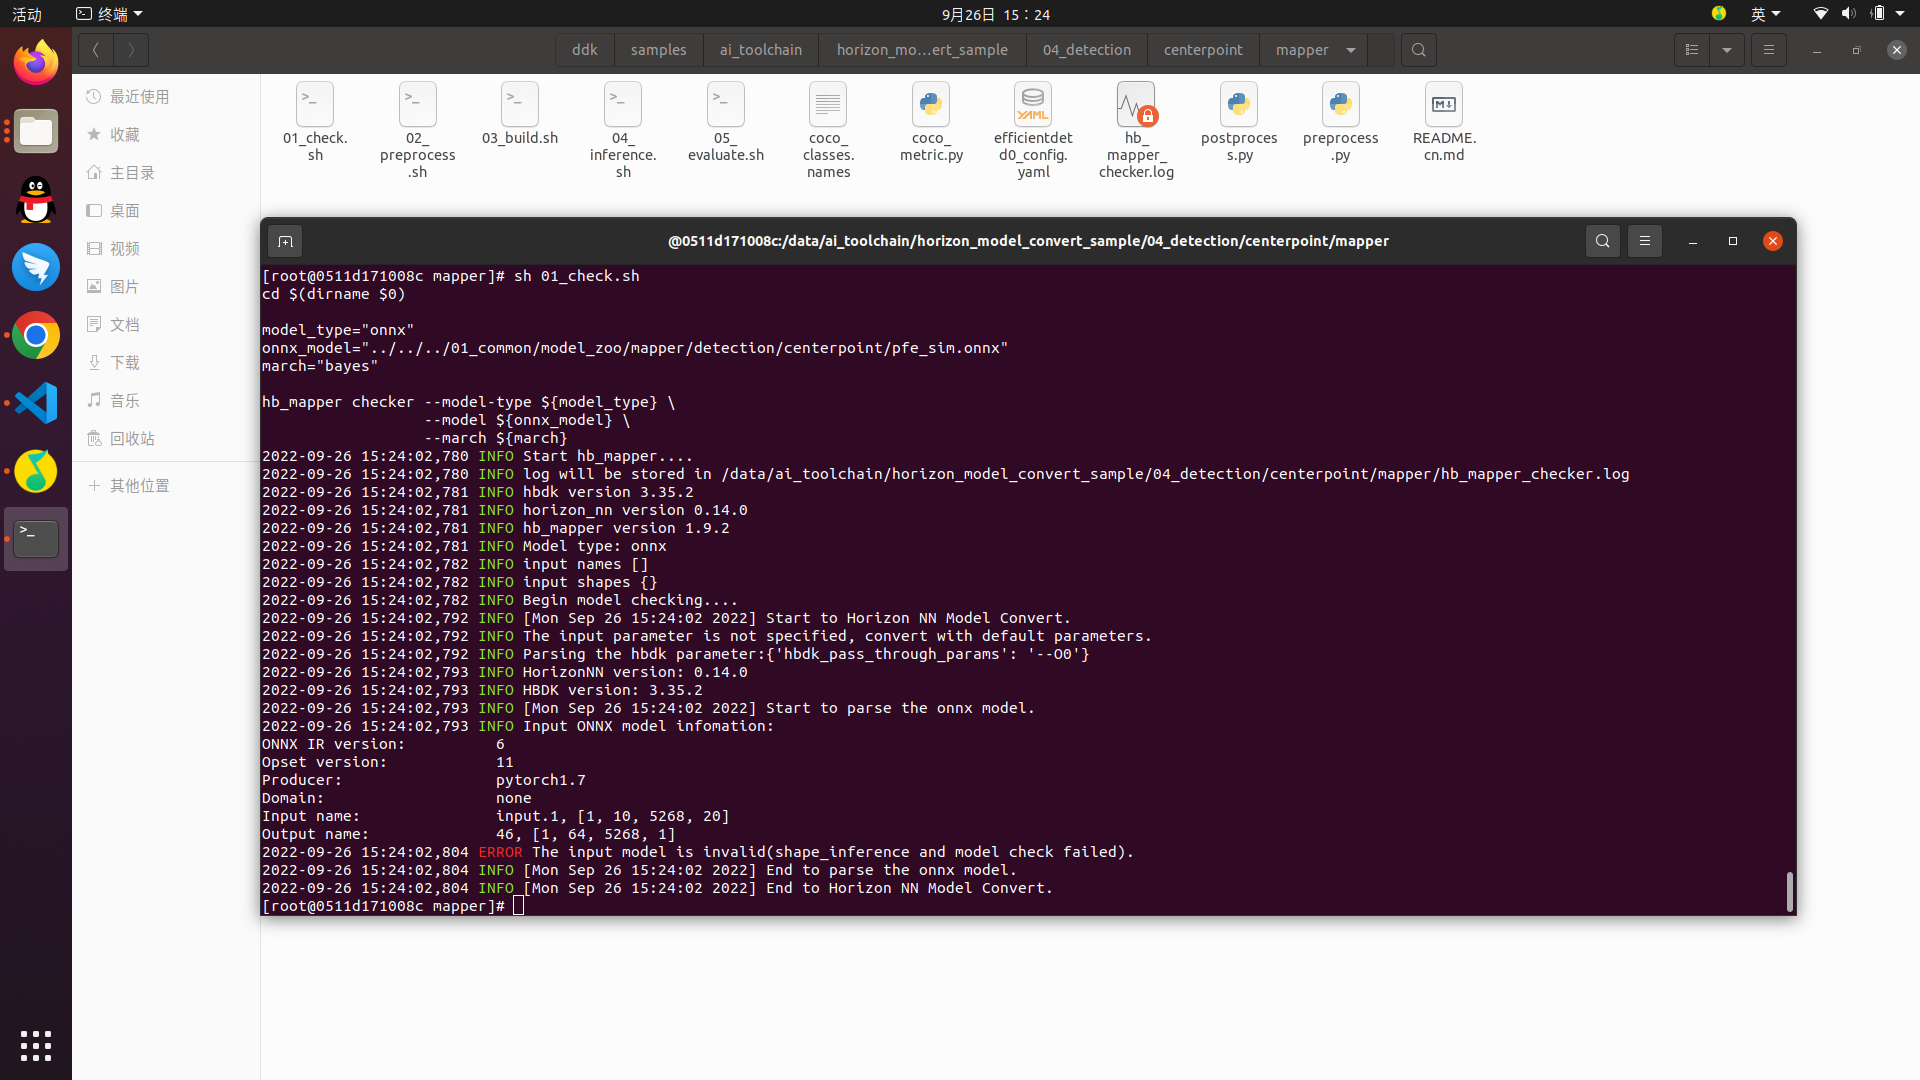Open file manager main menu button
1920x1080 pixels.
point(1768,50)
